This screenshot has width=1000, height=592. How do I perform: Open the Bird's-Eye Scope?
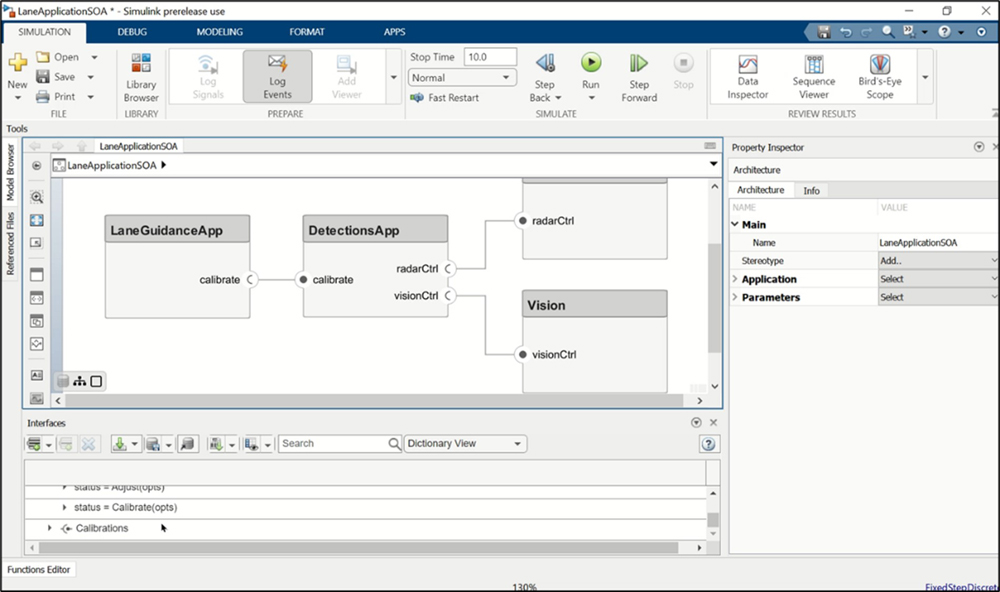[x=879, y=77]
